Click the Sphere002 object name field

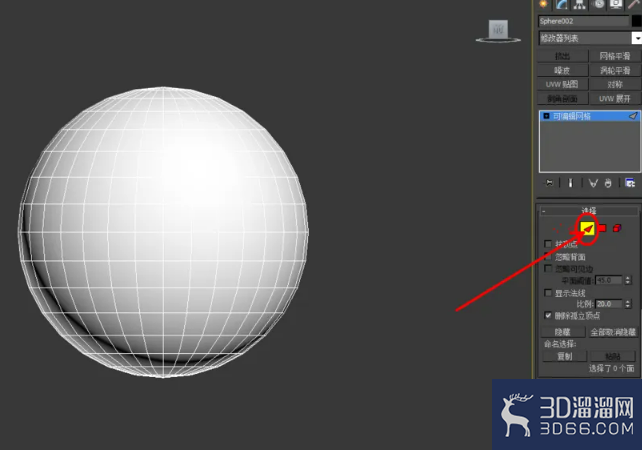point(583,21)
